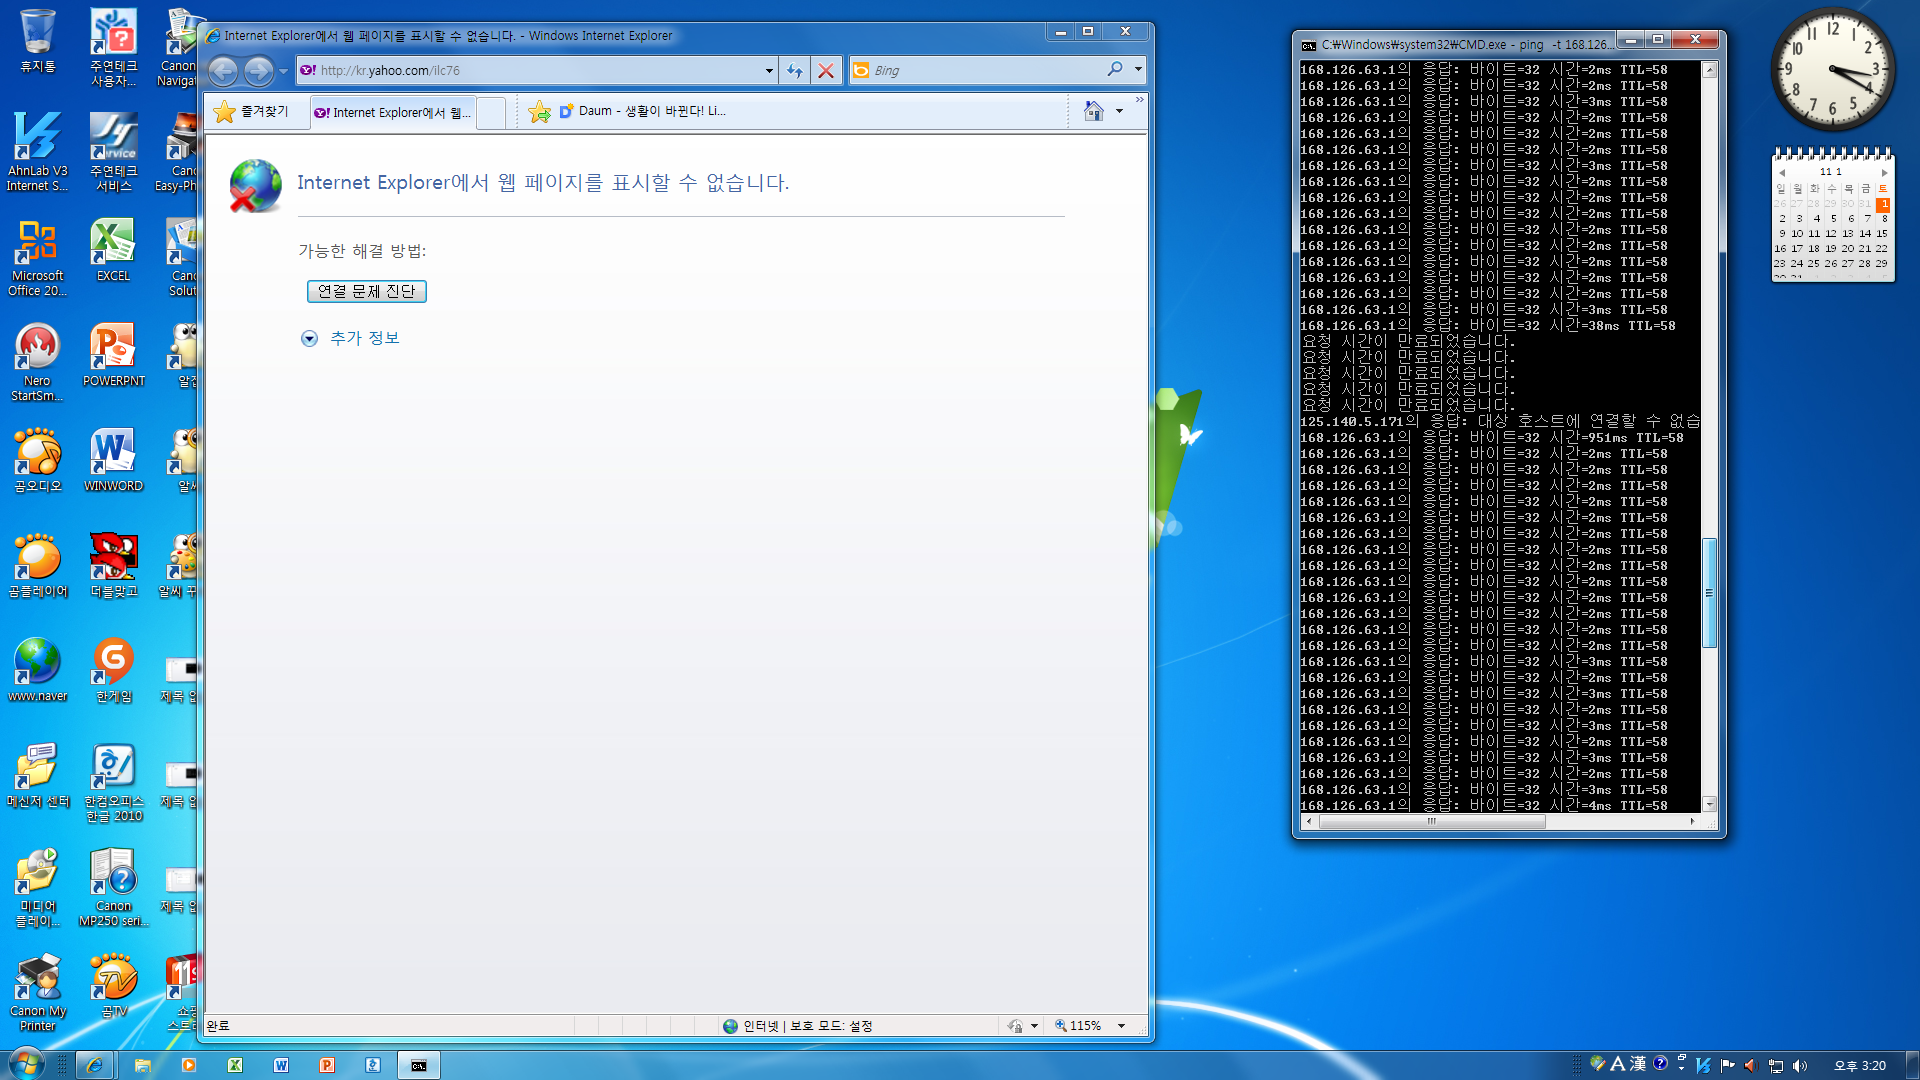1920x1080 pixels.
Task: Click the Windows Explorer folder taskbar icon
Action: coord(143,1065)
